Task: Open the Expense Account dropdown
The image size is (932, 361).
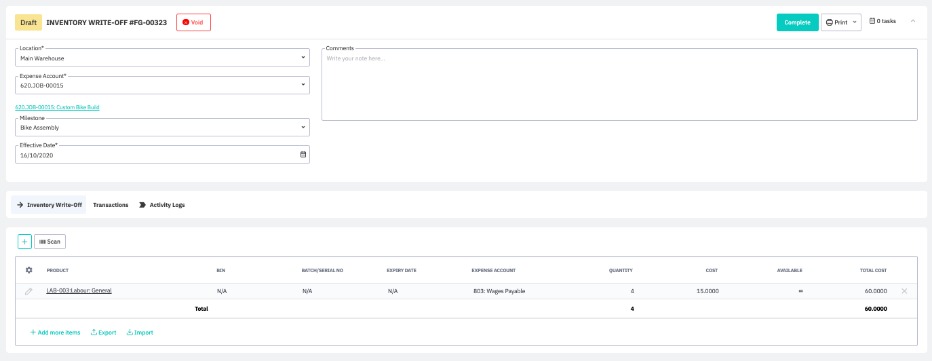Action: pyautogui.click(x=162, y=85)
